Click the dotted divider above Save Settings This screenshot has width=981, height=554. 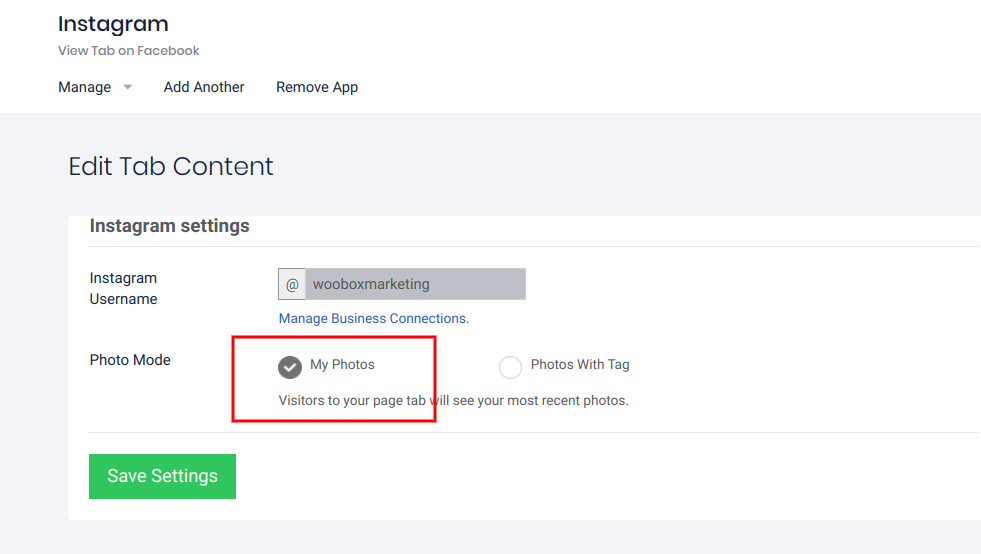point(530,433)
